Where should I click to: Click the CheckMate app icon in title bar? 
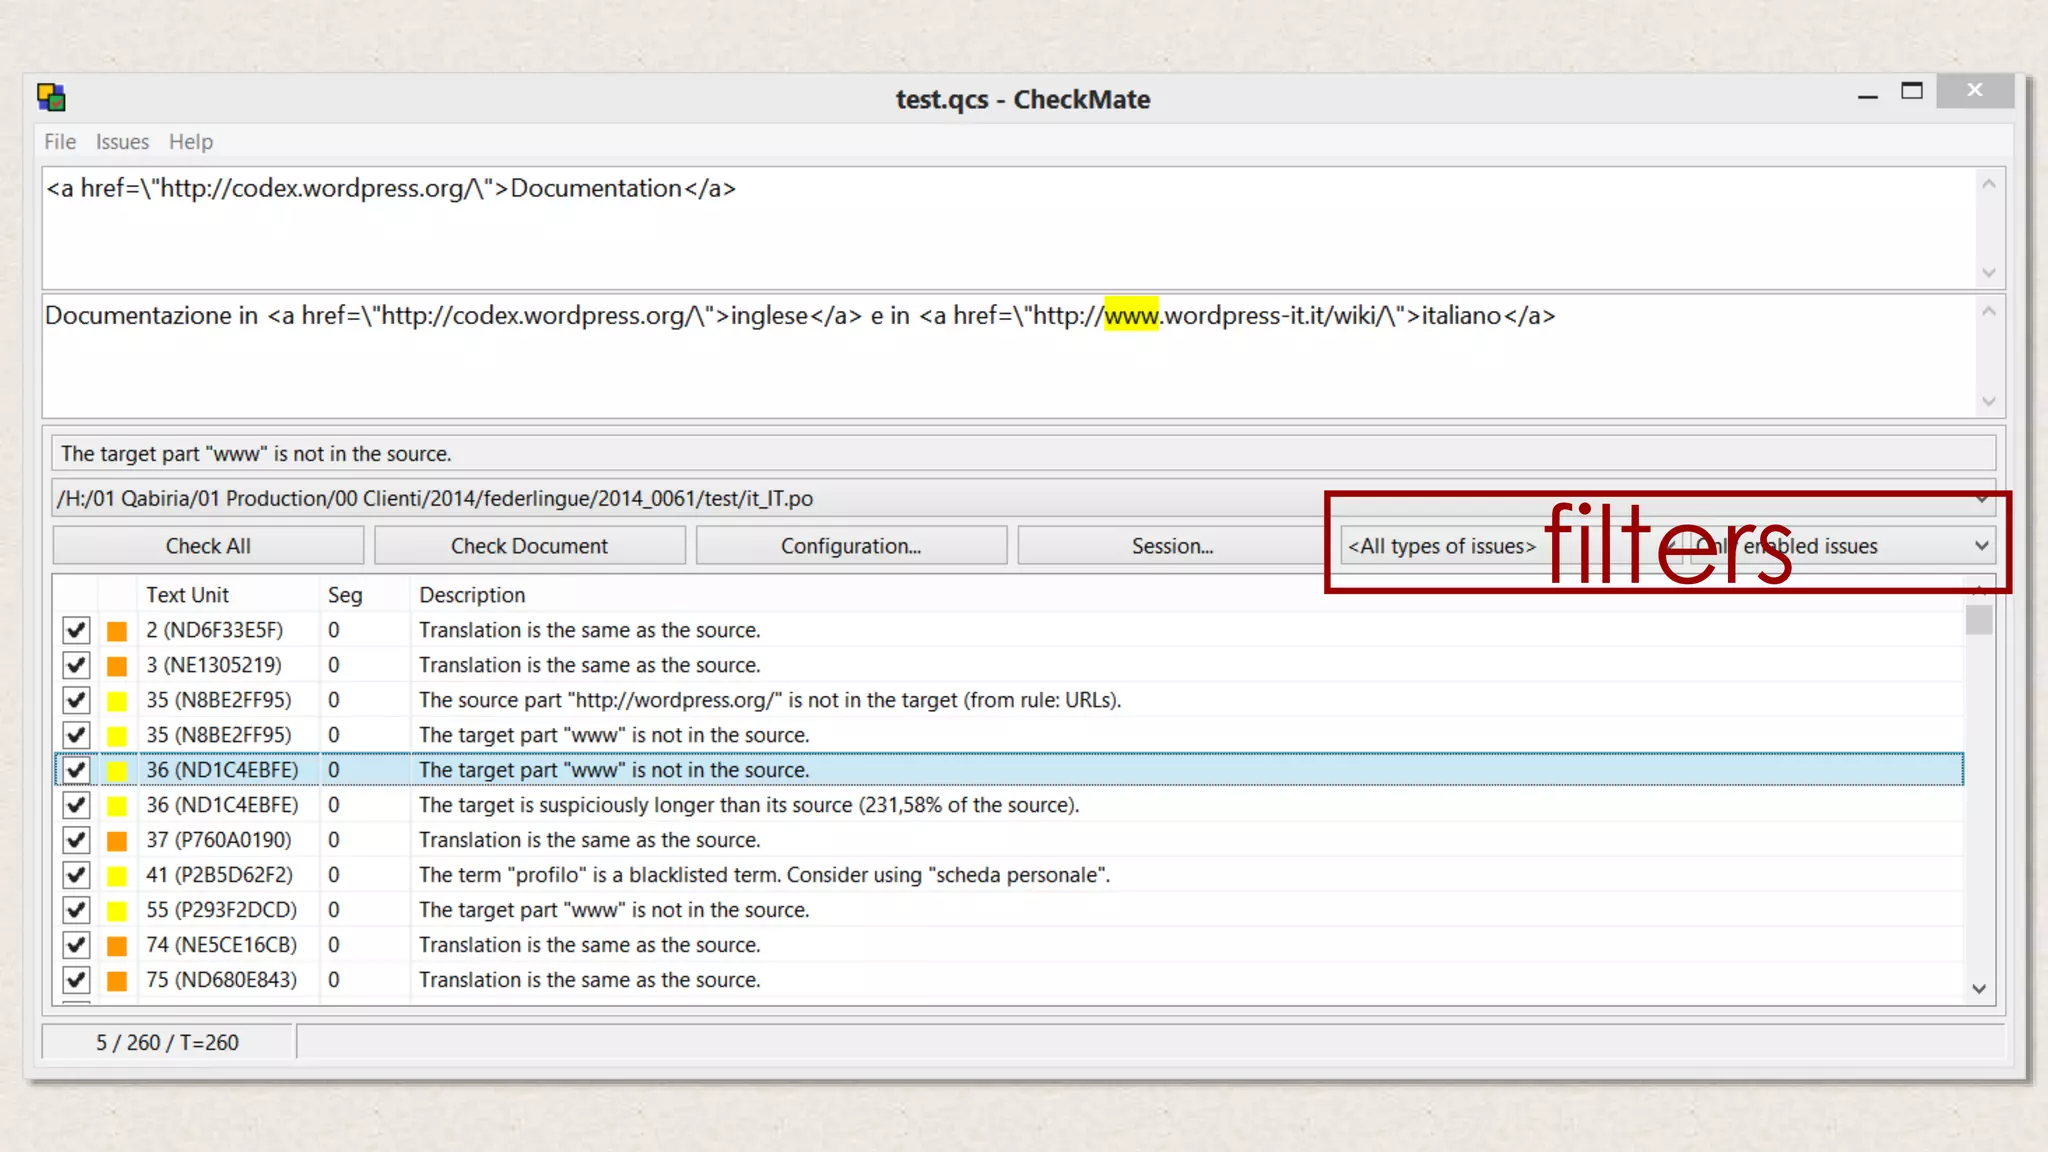[x=51, y=98]
